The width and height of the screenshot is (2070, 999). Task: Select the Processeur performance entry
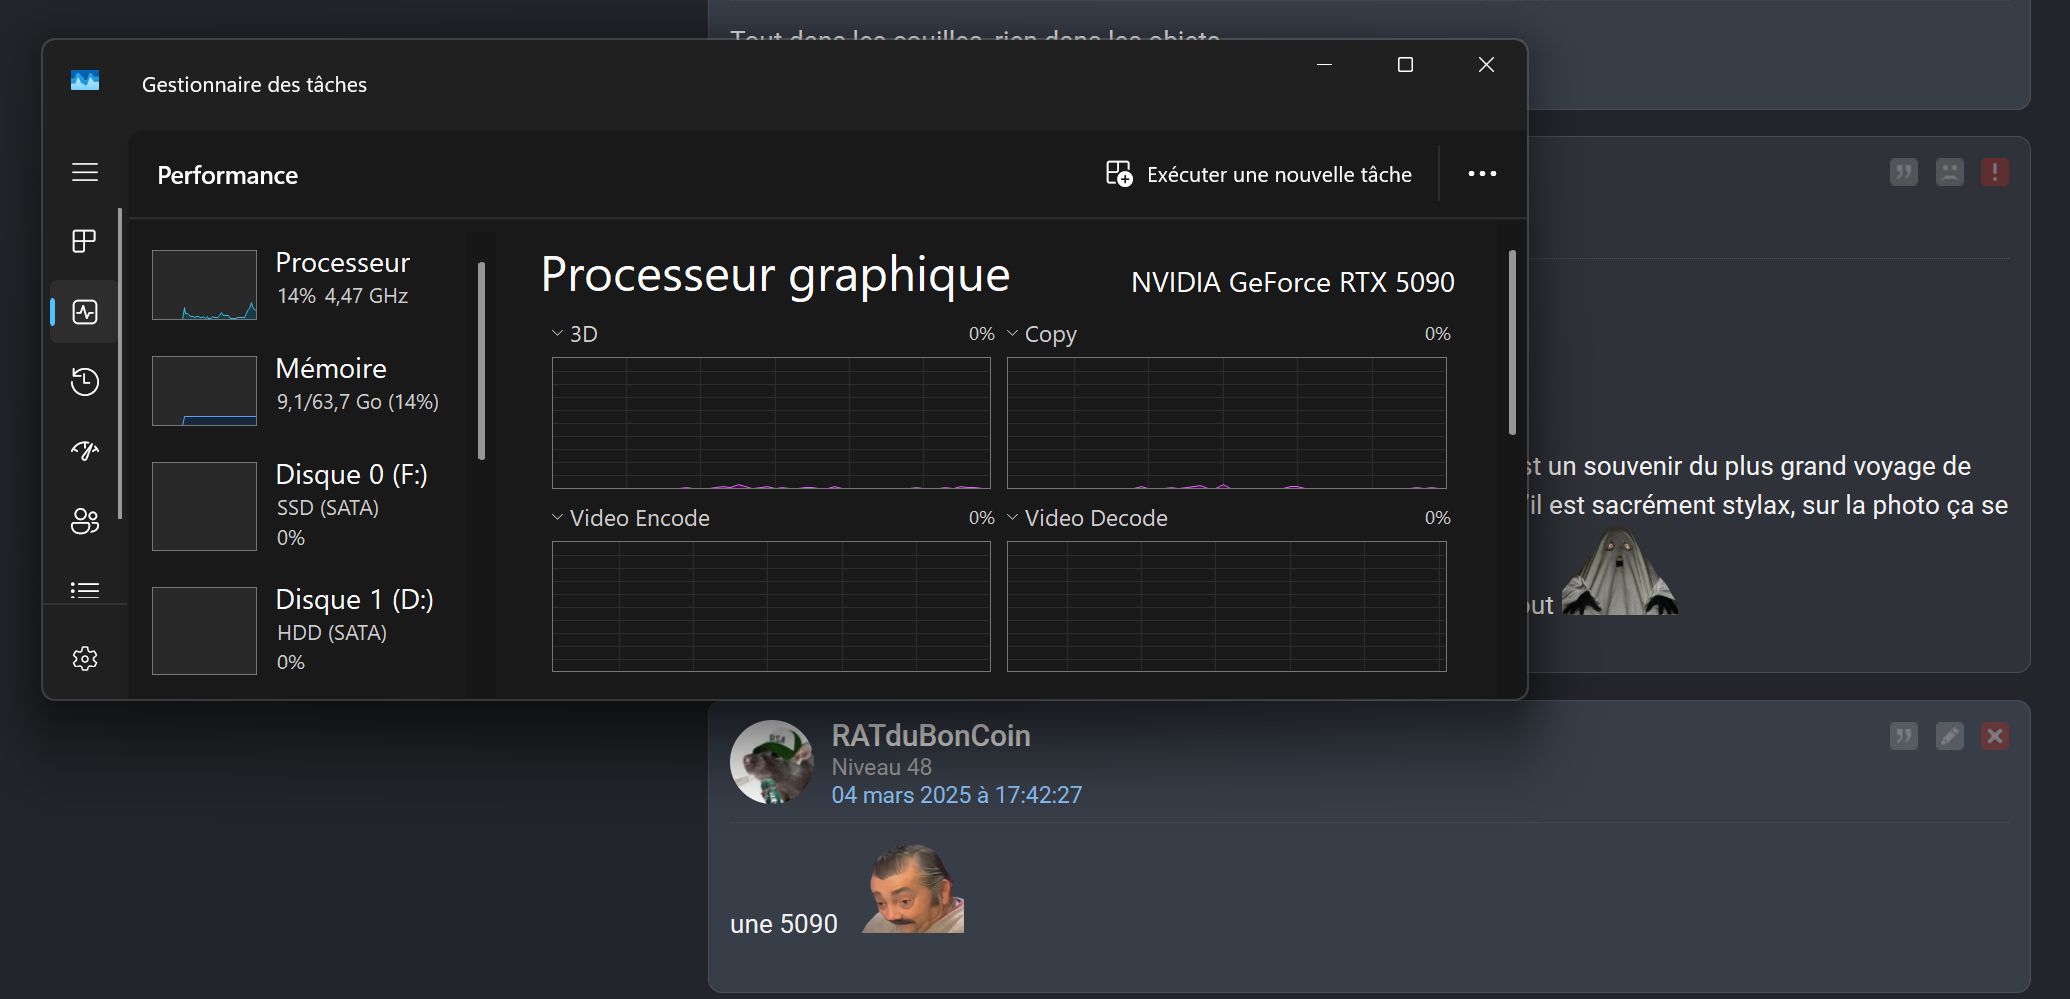(x=305, y=284)
